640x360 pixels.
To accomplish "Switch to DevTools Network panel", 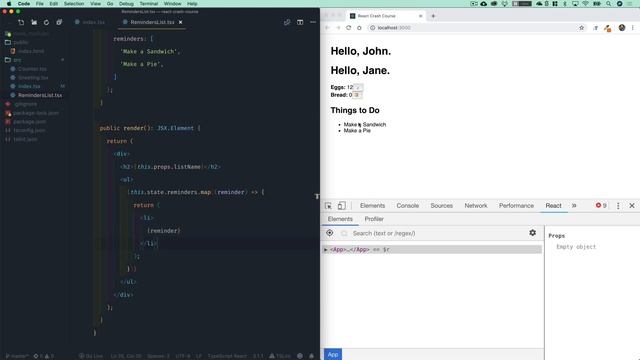I will click(476, 206).
